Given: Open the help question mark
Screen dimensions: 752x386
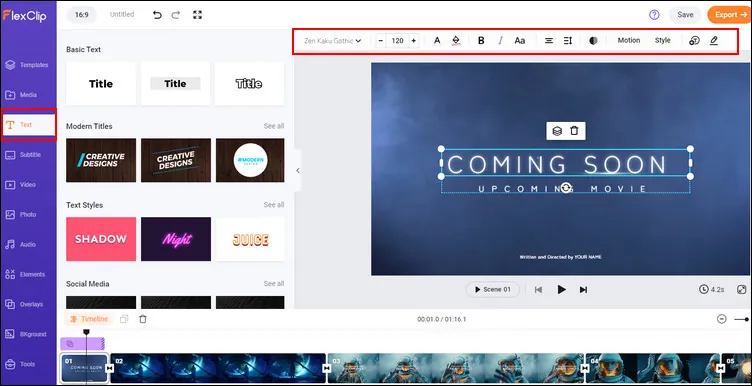Looking at the screenshot, I should pos(654,15).
